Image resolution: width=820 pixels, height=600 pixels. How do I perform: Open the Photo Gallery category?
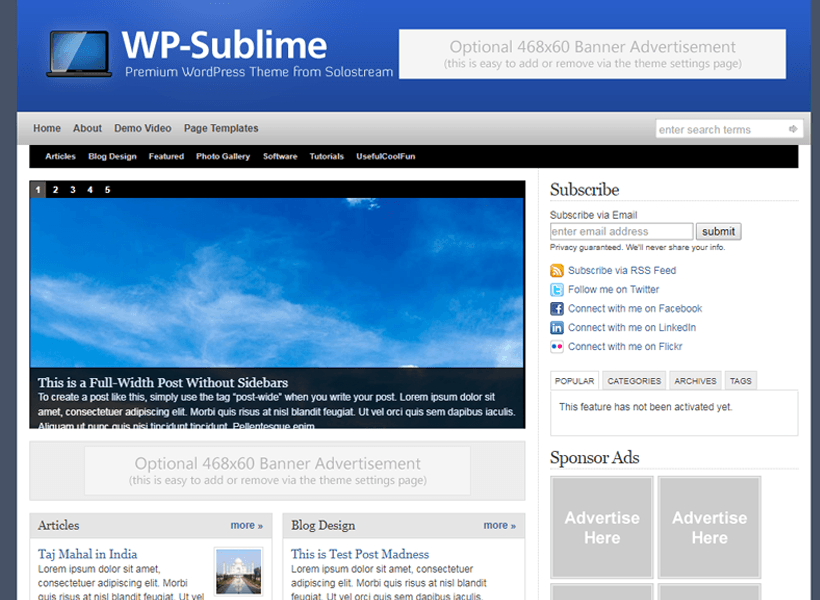pos(223,156)
